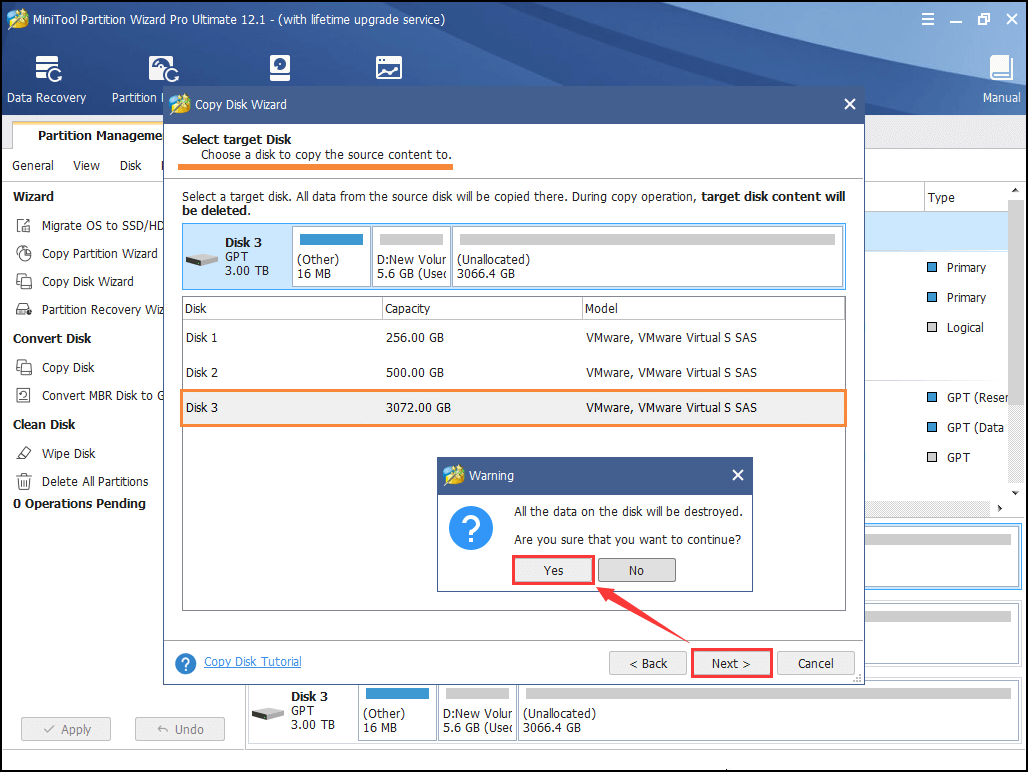This screenshot has height=772, width=1028.
Task: Select Disk 3 row in target list
Action: click(x=513, y=408)
